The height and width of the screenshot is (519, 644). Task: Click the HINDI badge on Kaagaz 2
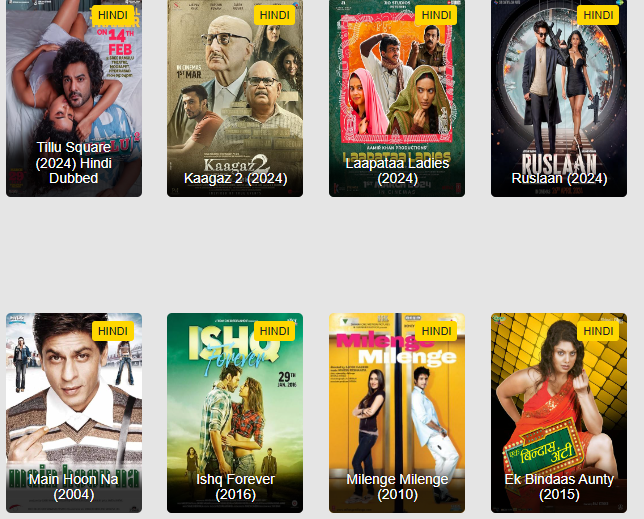point(274,15)
